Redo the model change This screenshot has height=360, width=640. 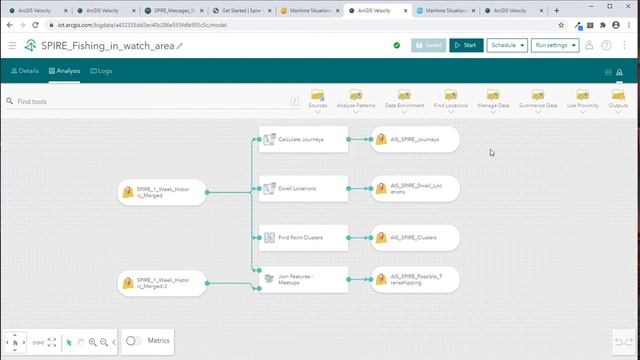tap(629, 342)
